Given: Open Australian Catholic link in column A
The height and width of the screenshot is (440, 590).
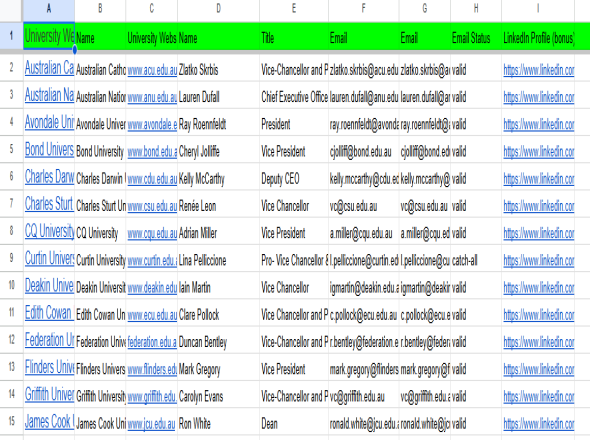Looking at the screenshot, I should coord(49,68).
